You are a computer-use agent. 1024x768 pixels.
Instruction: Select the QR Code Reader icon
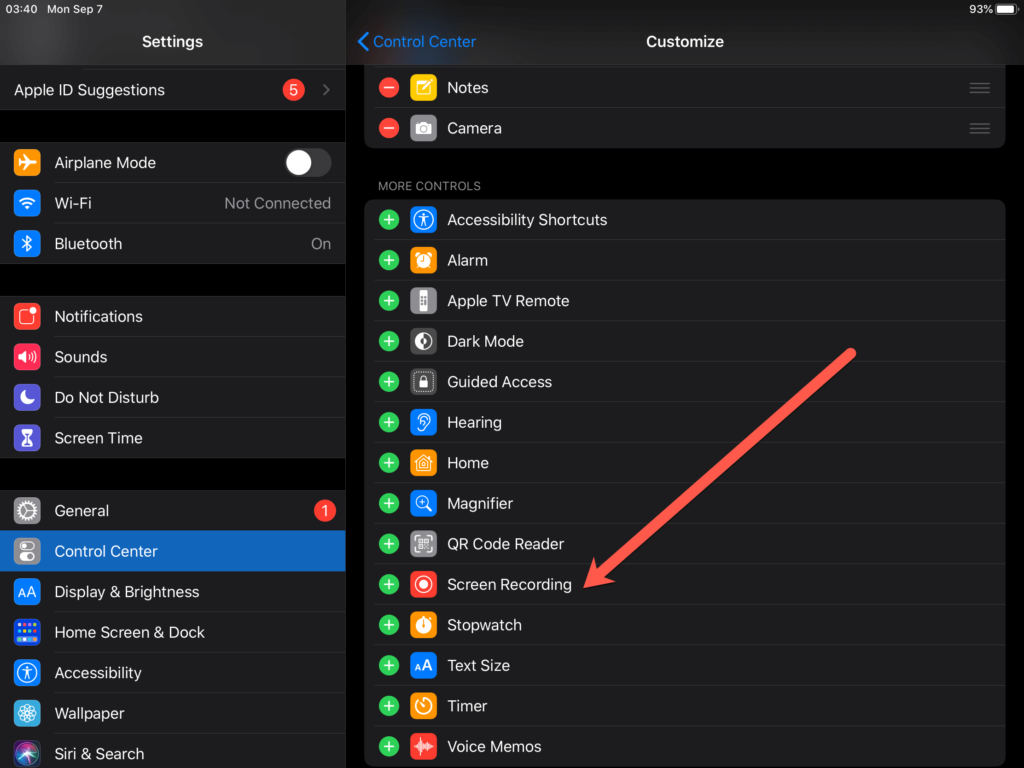tap(423, 544)
